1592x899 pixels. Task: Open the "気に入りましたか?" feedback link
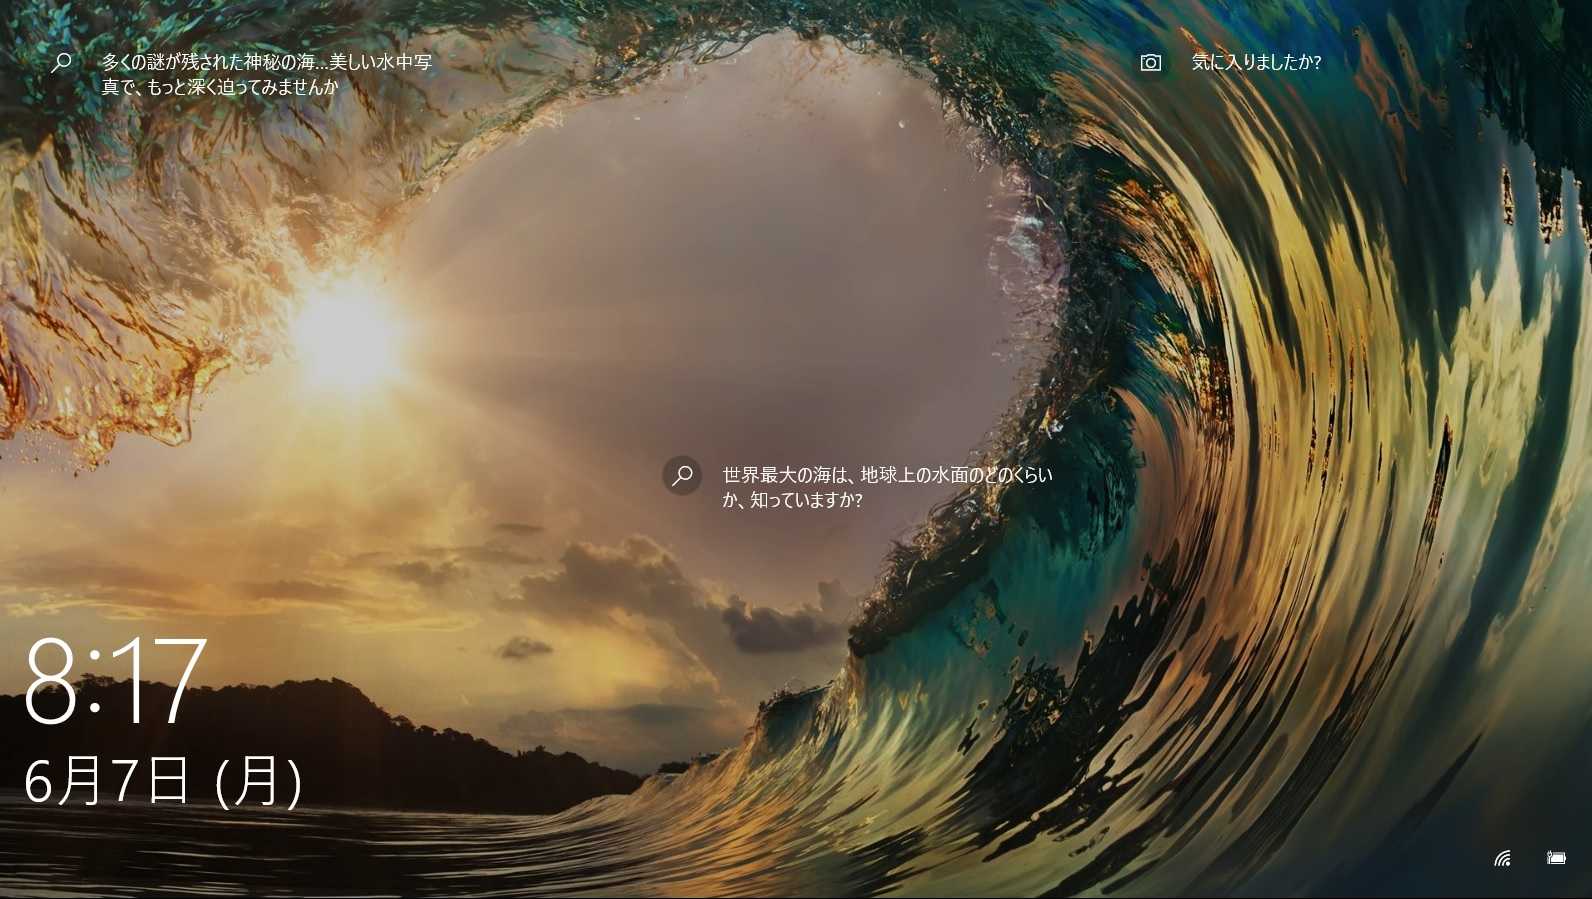coord(1256,62)
